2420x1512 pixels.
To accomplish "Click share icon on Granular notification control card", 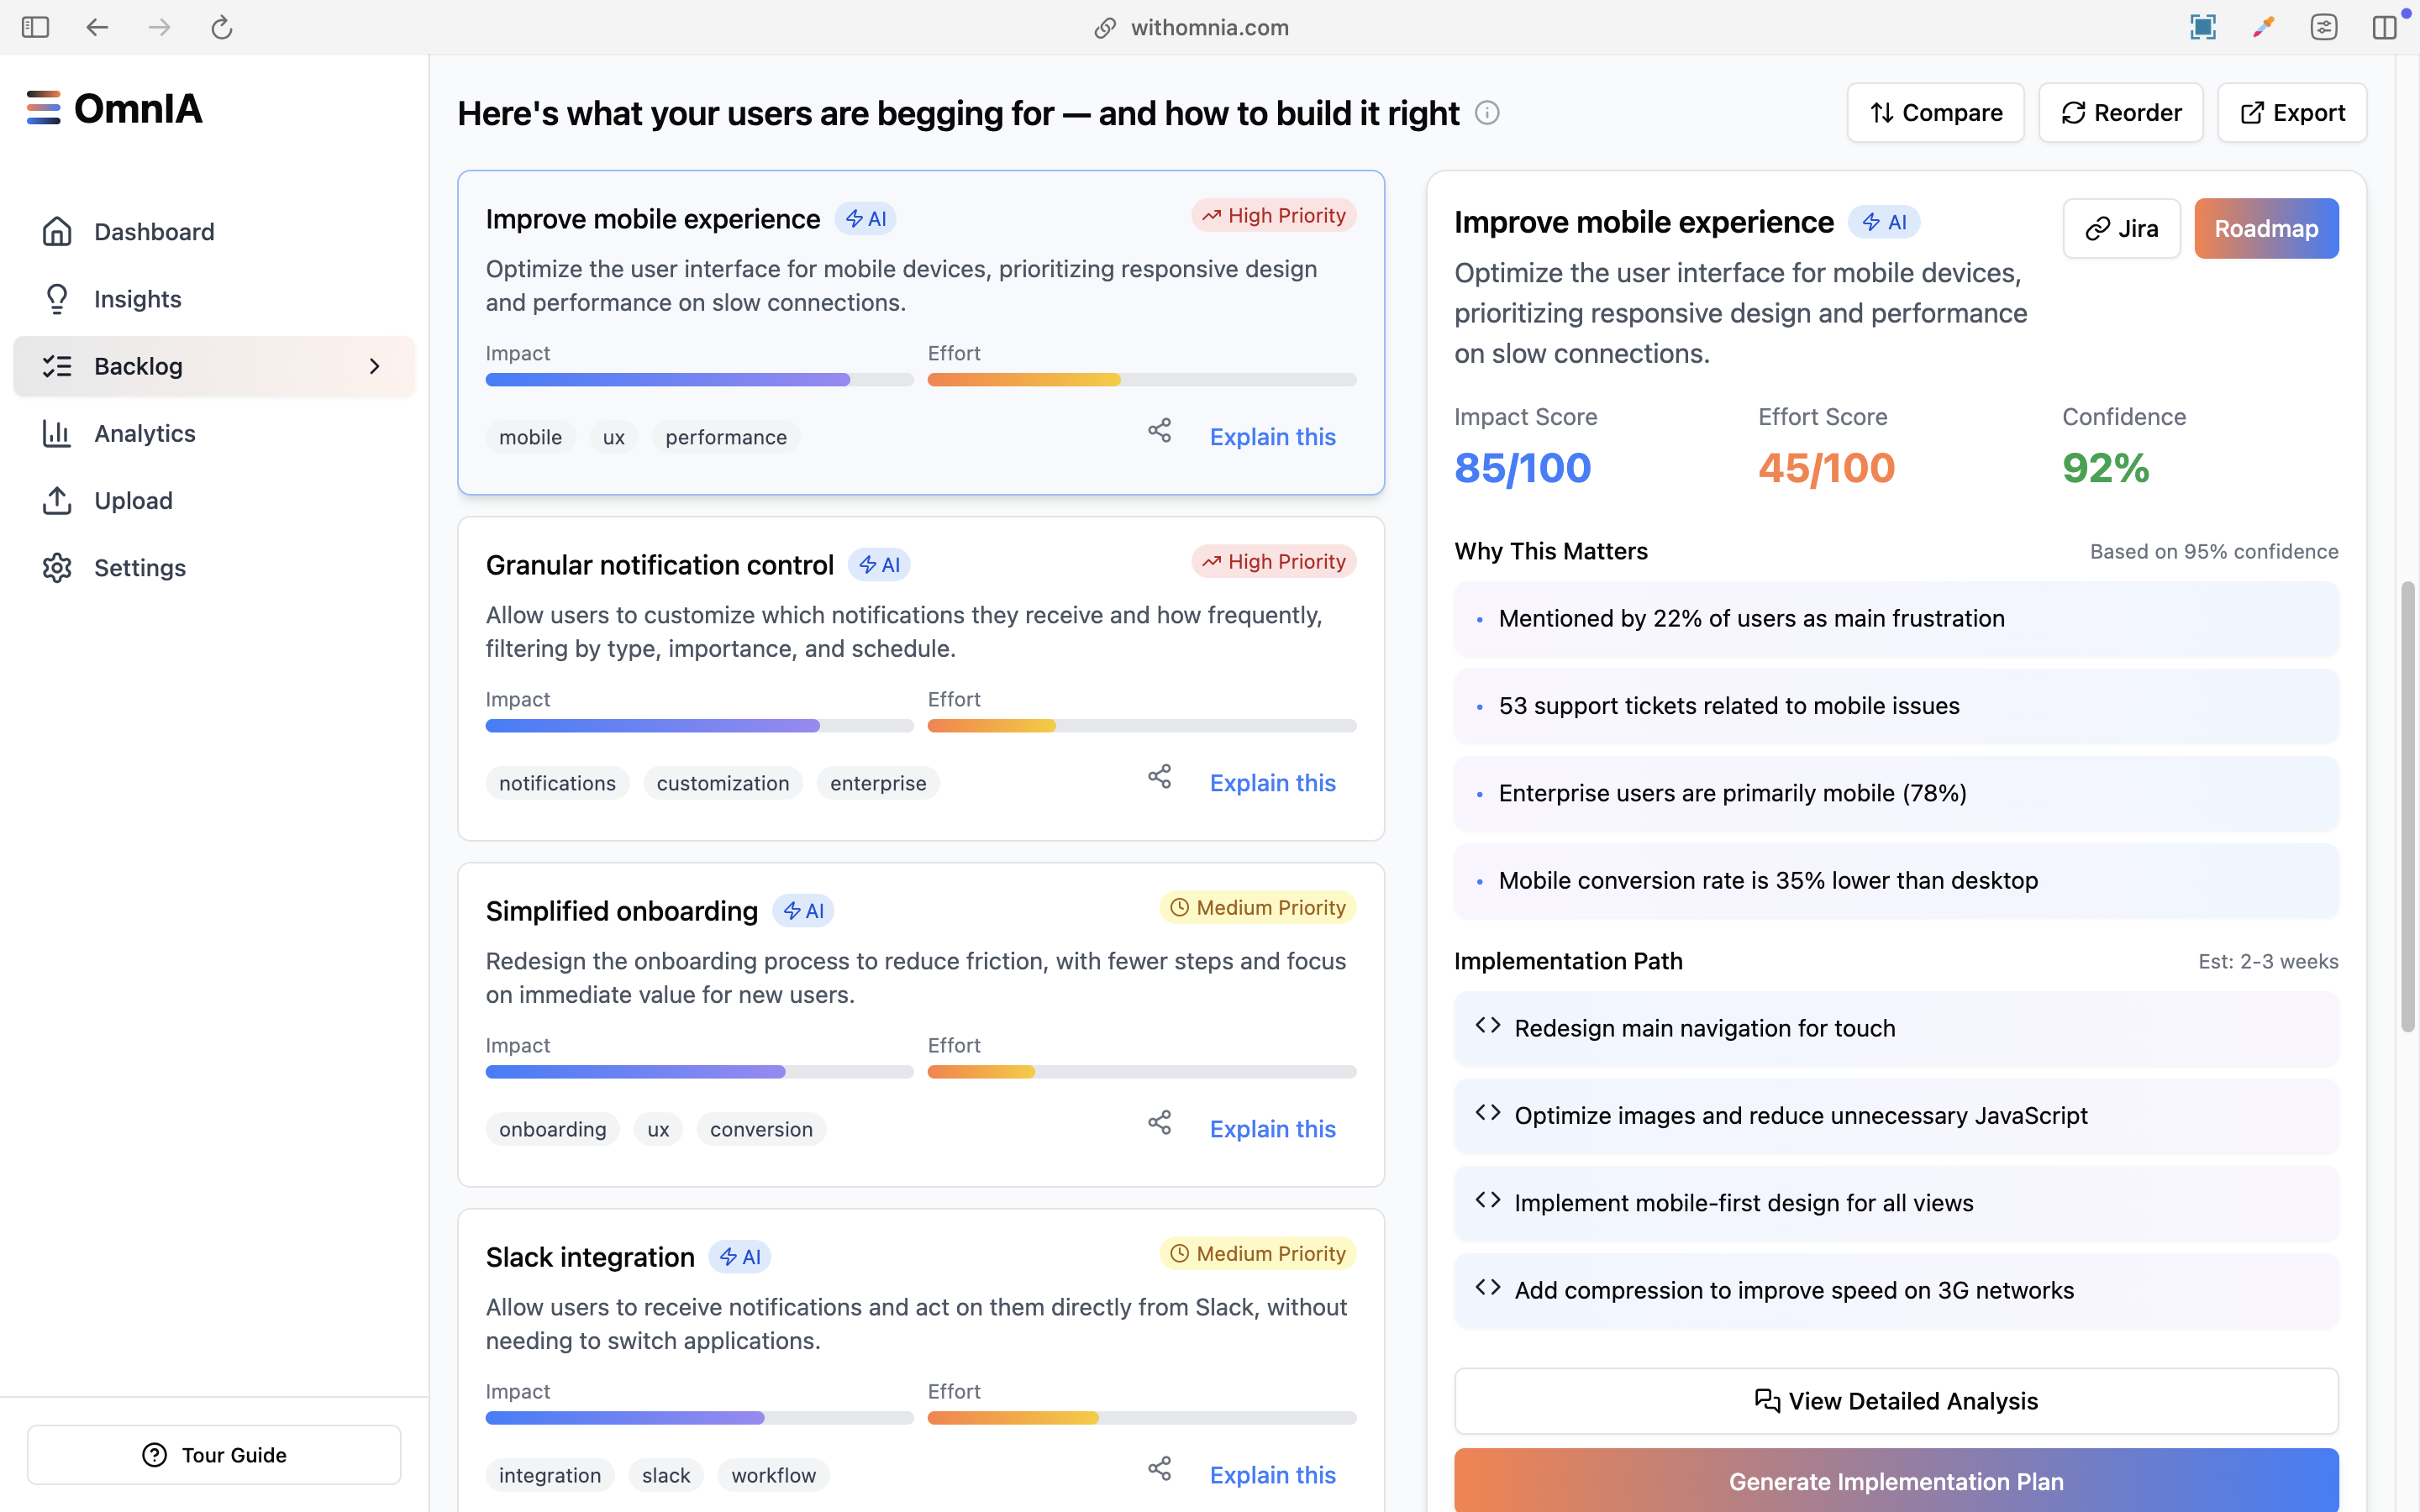I will (1159, 777).
